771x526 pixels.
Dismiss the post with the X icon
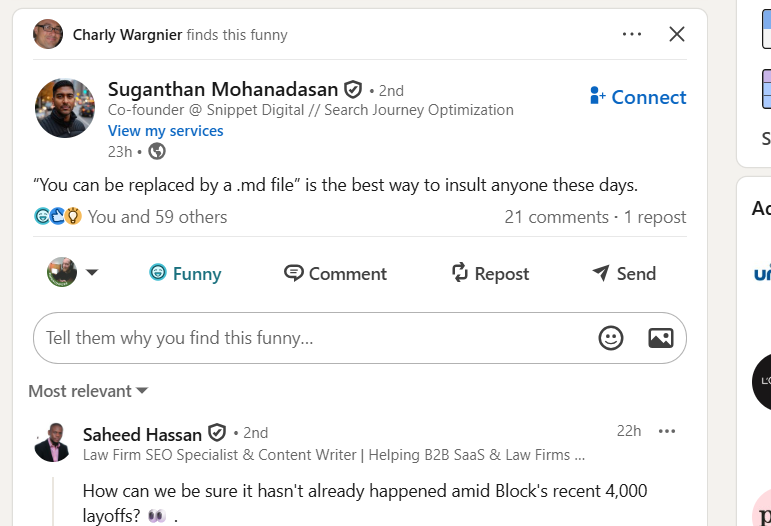pos(677,34)
